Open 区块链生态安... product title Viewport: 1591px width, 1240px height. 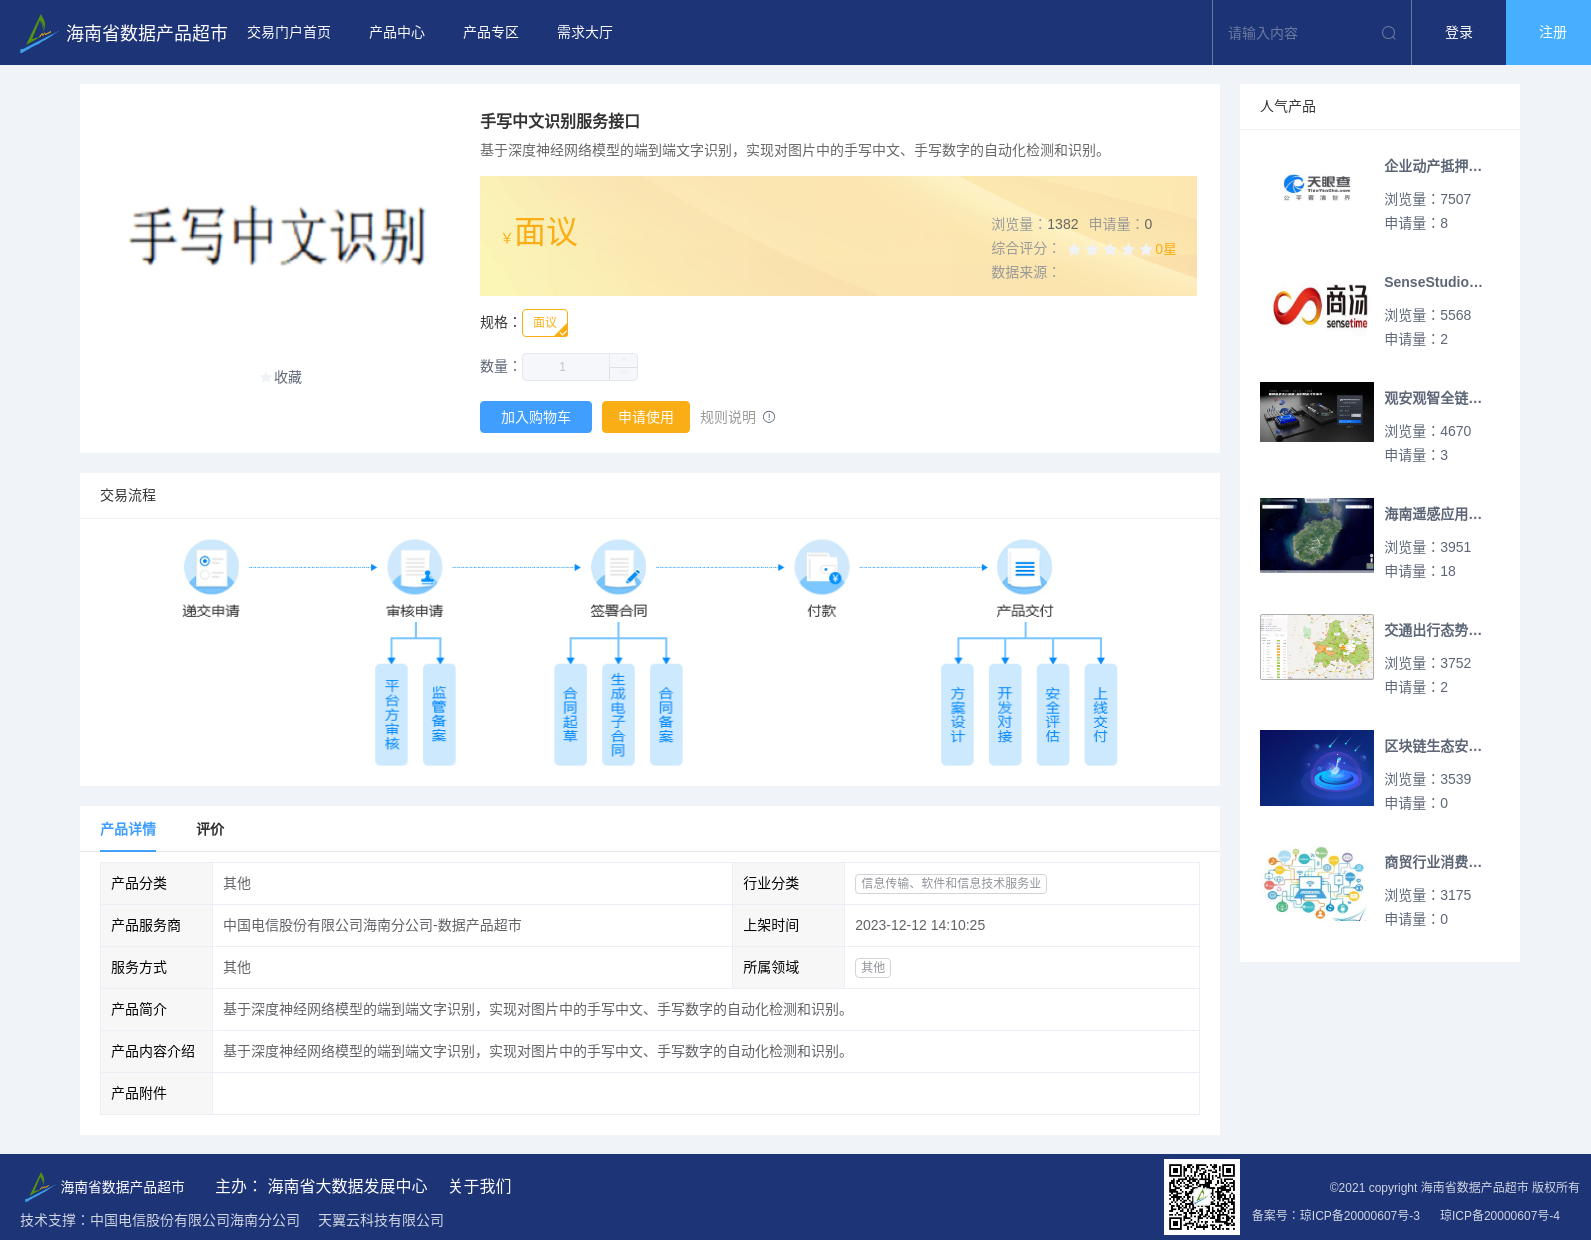pos(1433,746)
